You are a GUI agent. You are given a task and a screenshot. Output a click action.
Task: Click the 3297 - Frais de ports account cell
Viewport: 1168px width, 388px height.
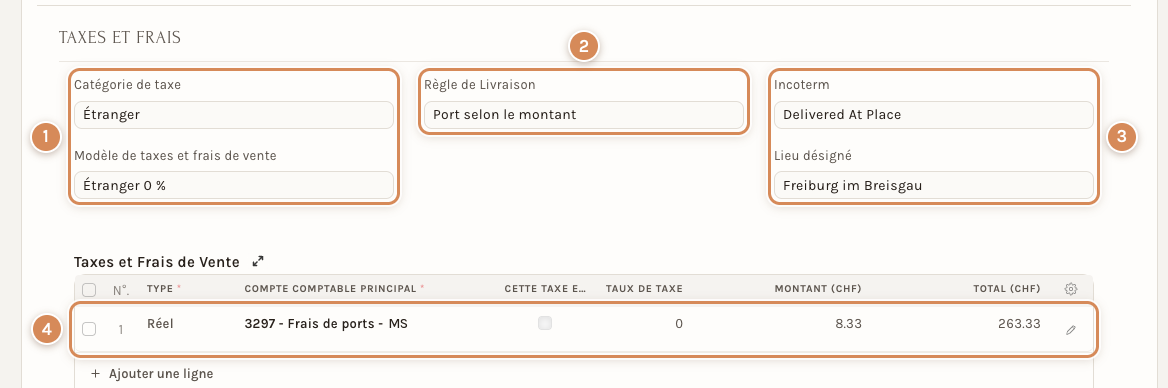coord(326,324)
